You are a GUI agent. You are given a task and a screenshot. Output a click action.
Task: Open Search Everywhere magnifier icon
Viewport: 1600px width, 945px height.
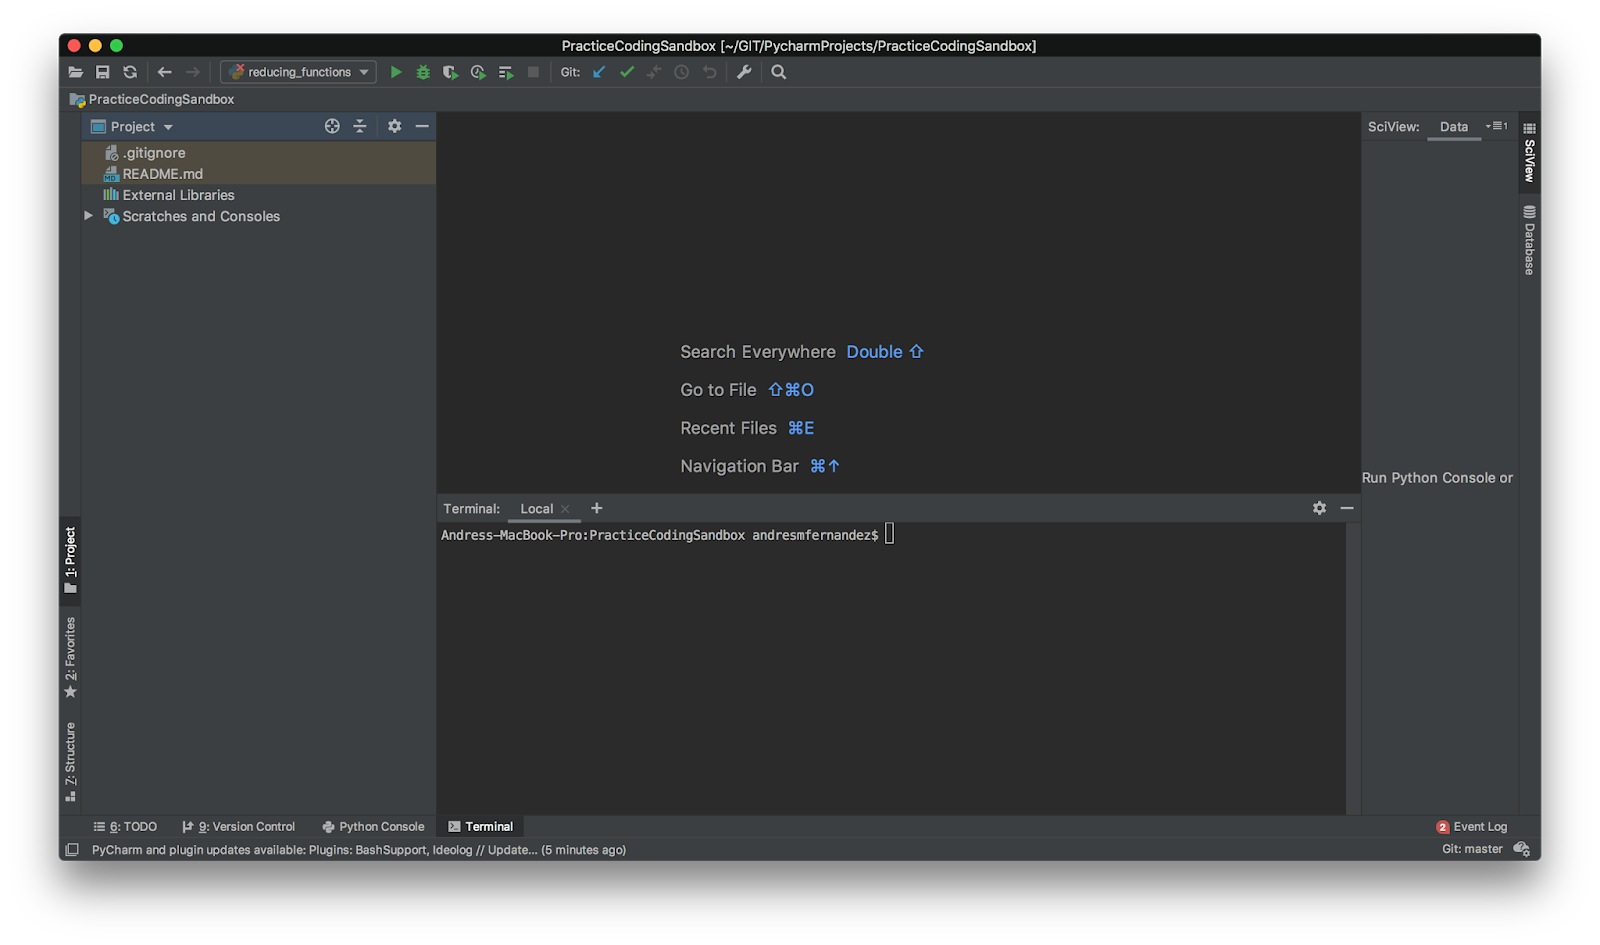coord(779,71)
